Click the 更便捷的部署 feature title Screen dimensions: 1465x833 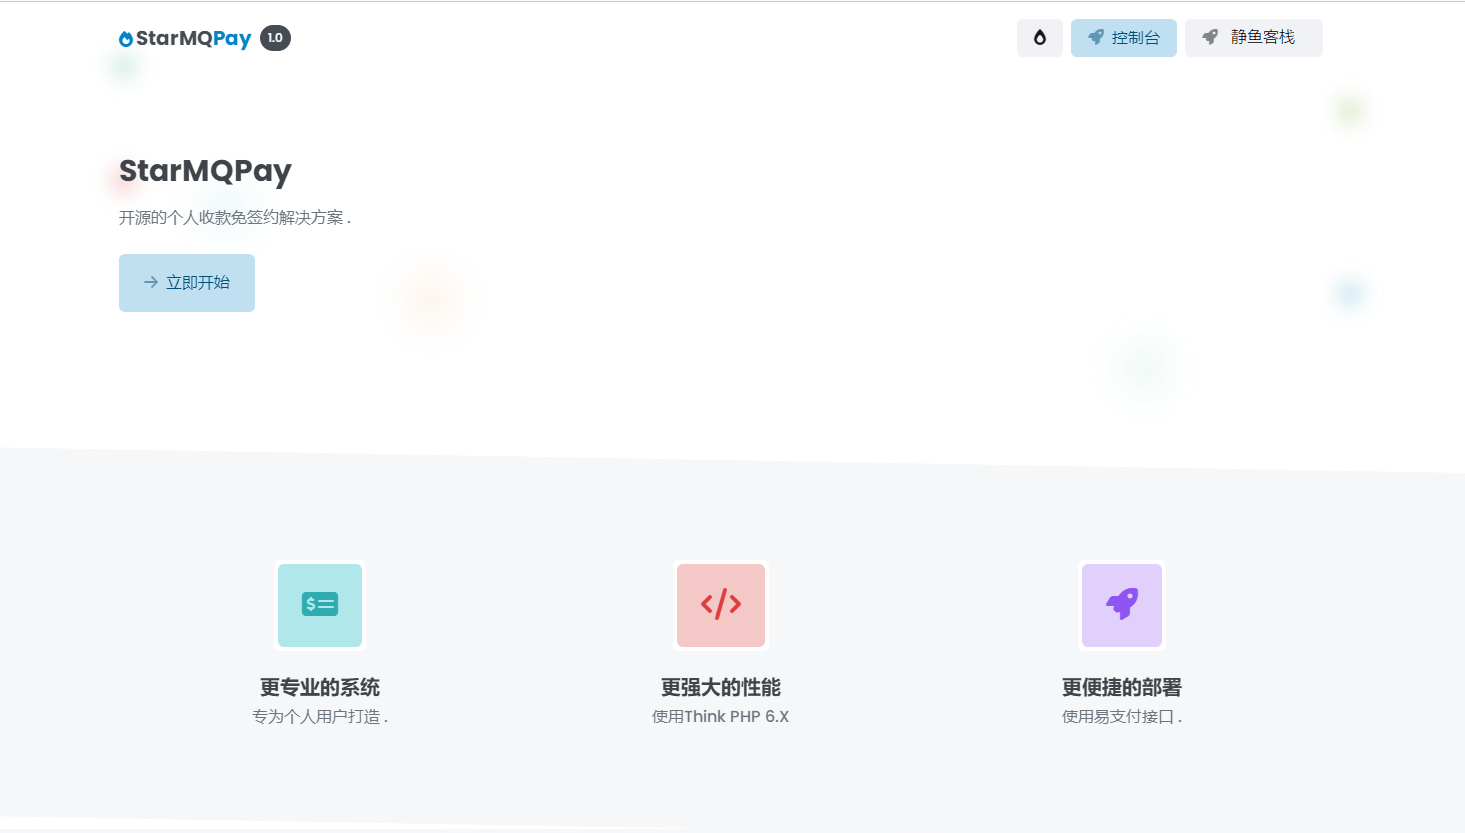pos(1122,687)
